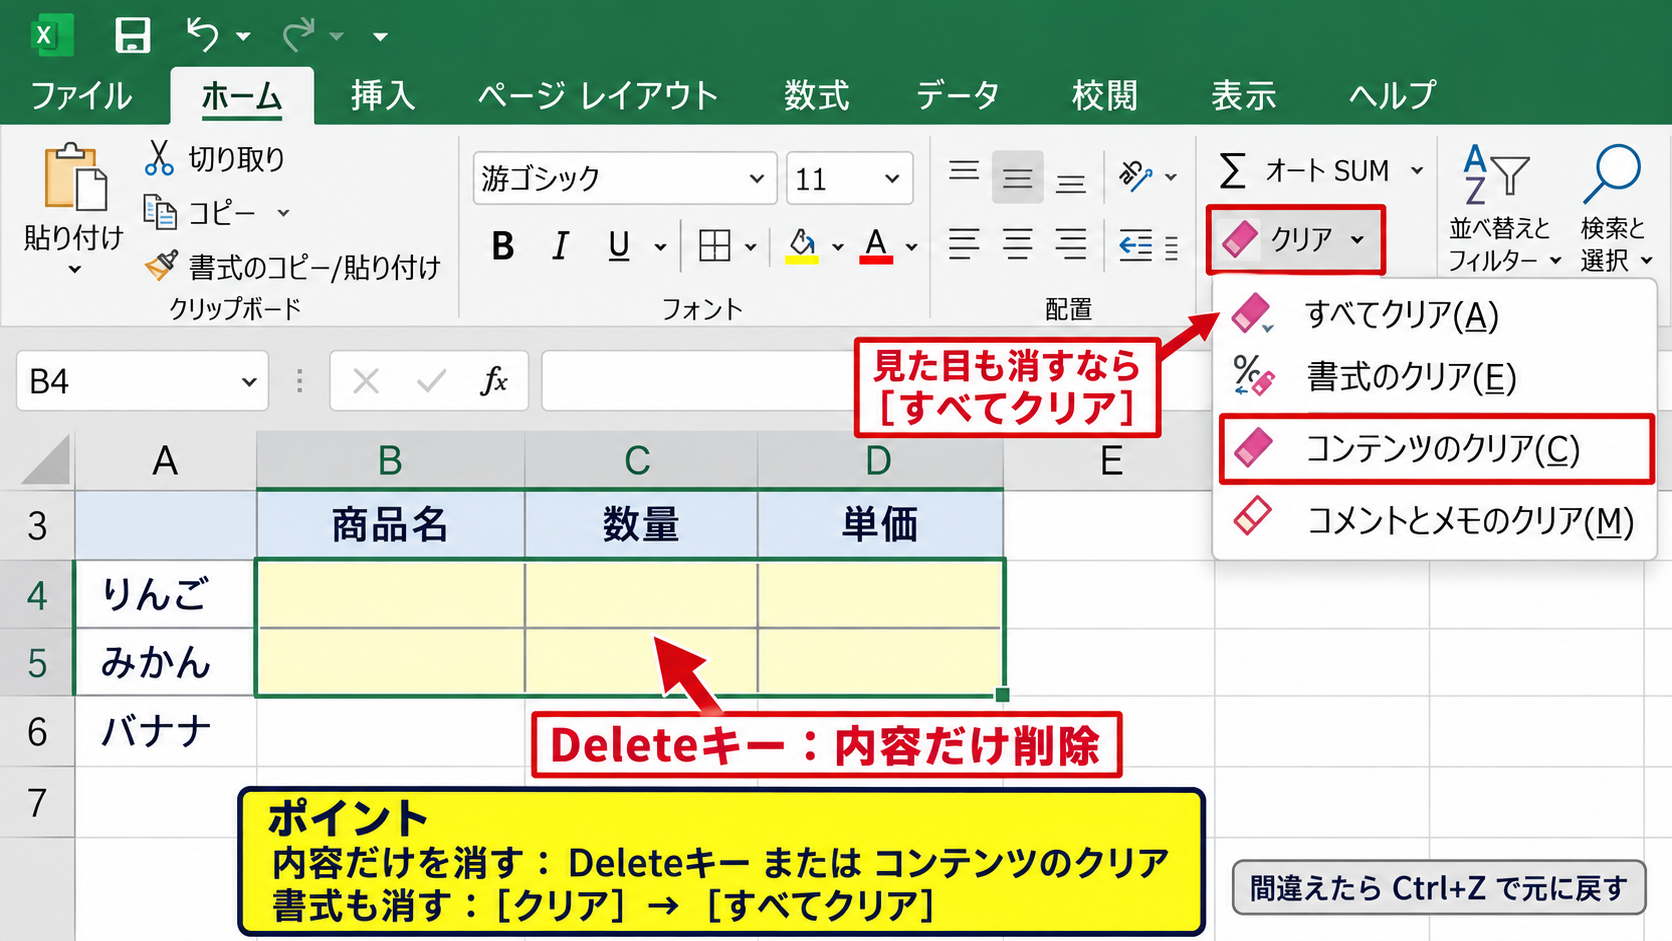Viewport: 1672px width, 941px height.
Task: Click the 切り取り scissors icon
Action: (x=159, y=158)
